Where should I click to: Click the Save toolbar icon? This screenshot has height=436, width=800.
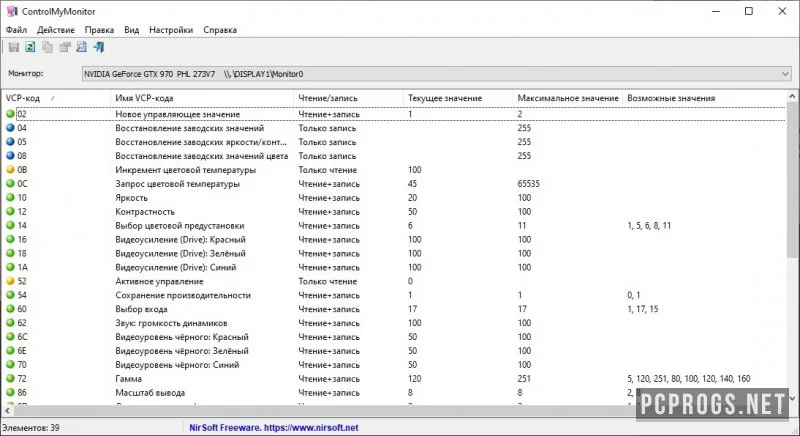(x=14, y=47)
